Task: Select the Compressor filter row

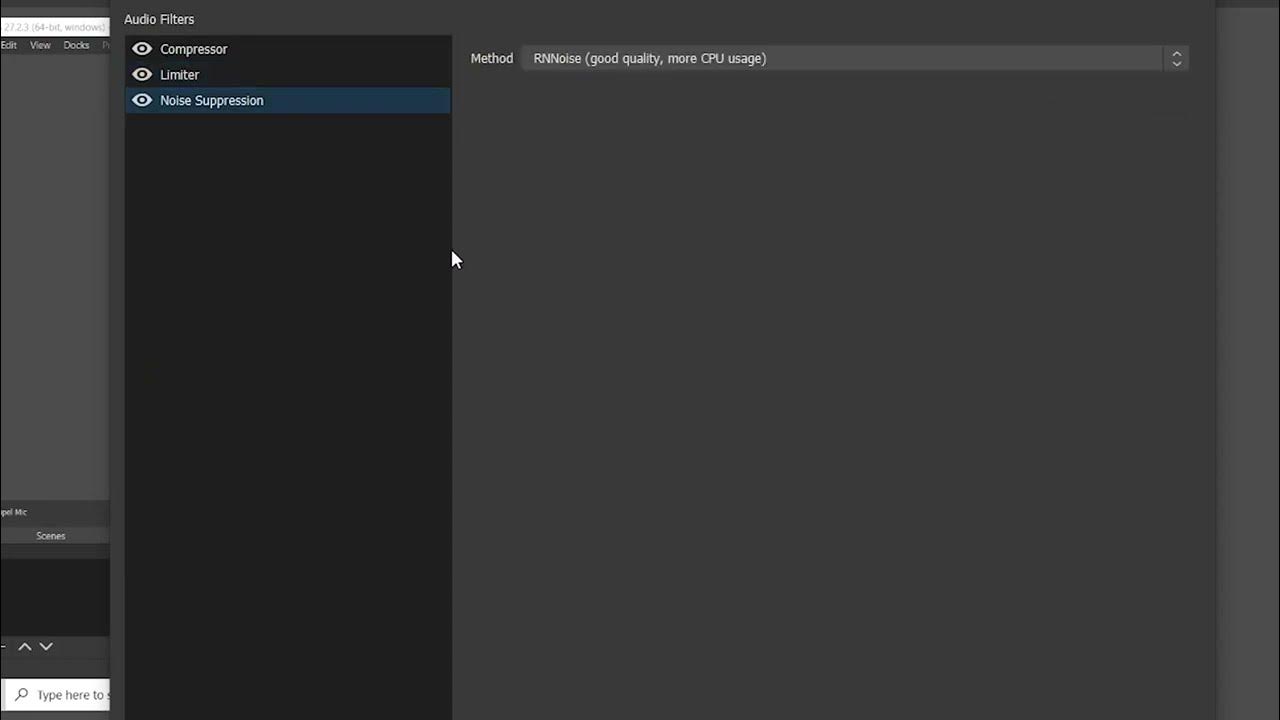Action: 288,49
